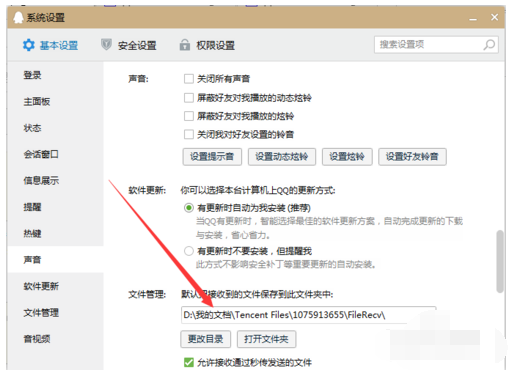The height and width of the screenshot is (370, 509).
Task: Click the 更改目录 button
Action: pyautogui.click(x=205, y=339)
